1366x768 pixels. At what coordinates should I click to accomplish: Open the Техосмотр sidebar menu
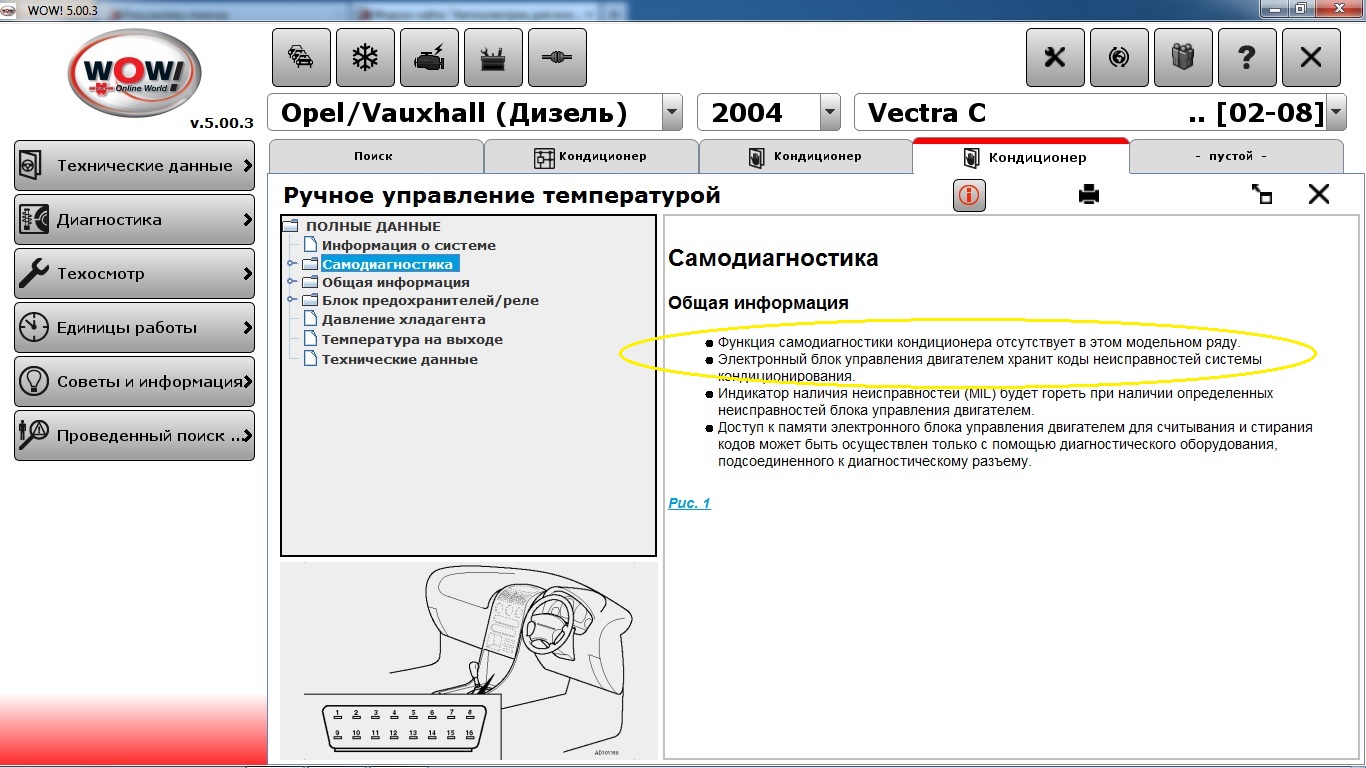tap(134, 274)
